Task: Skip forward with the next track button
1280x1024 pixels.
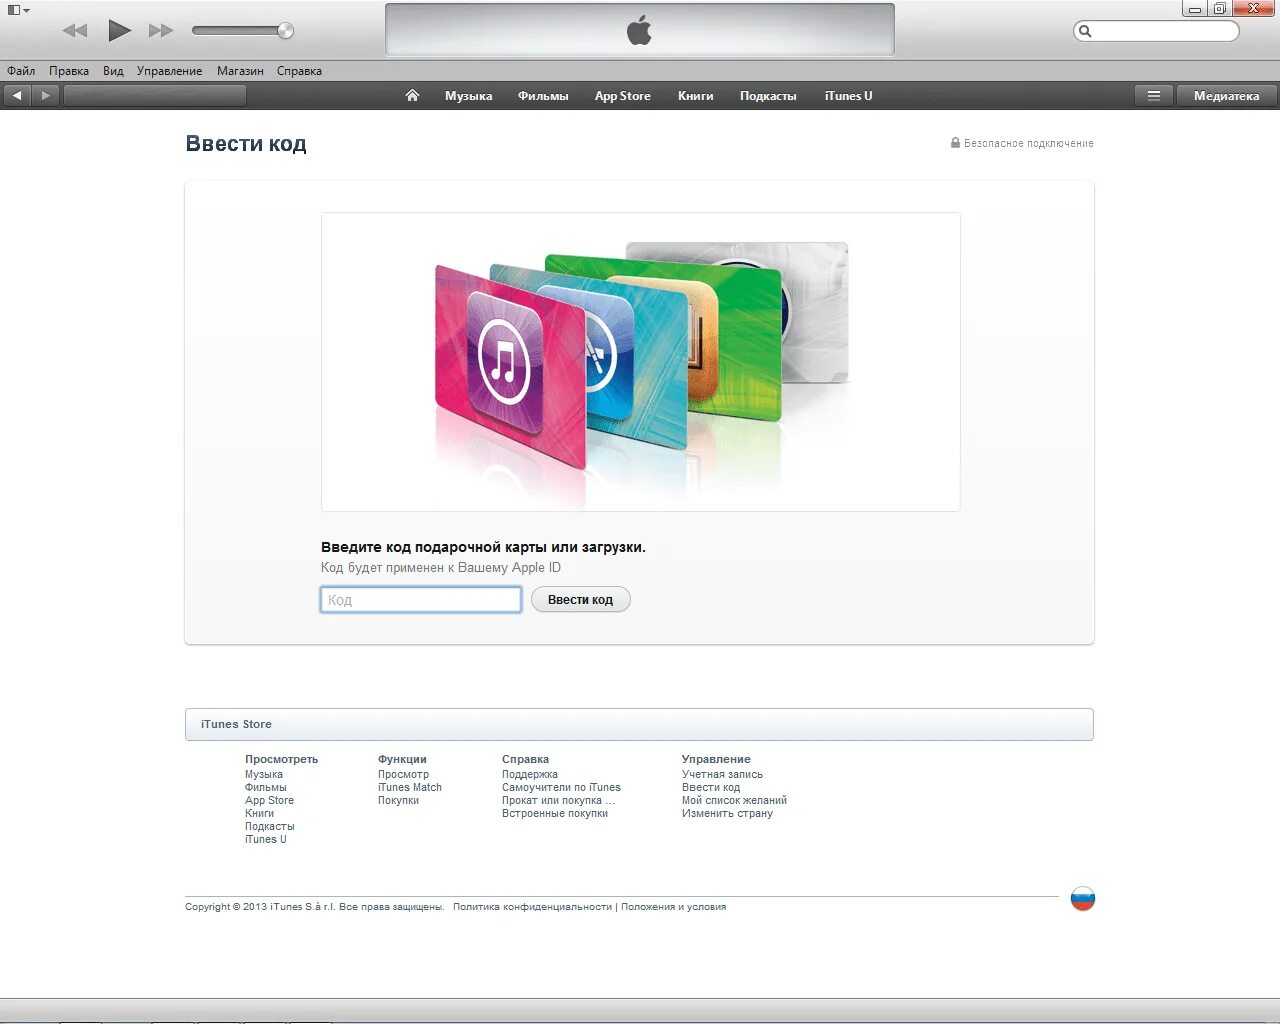Action: pyautogui.click(x=160, y=31)
